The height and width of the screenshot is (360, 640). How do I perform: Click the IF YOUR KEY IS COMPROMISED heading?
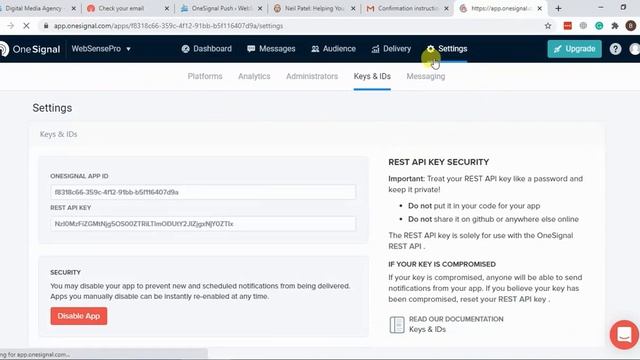(442, 264)
